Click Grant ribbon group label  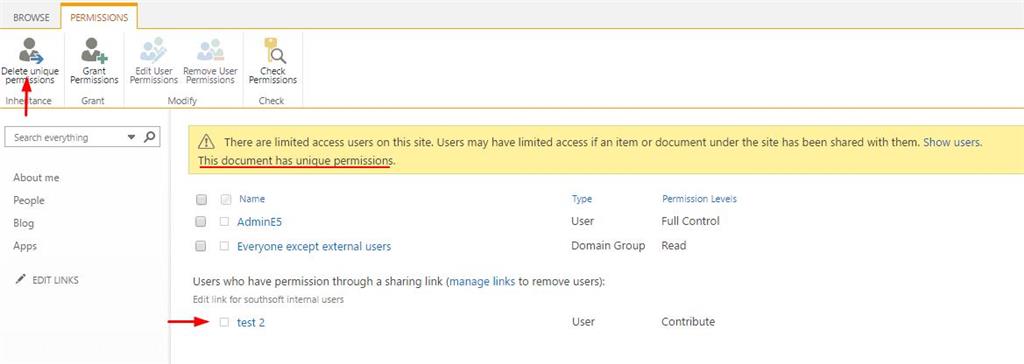point(93,101)
